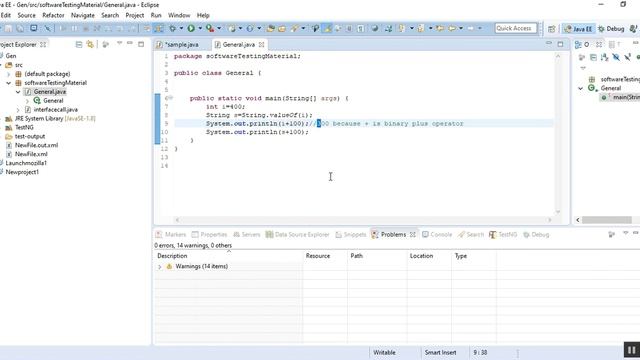Click the monitor icon next to Save All
The image size is (640, 360).
point(33,28)
